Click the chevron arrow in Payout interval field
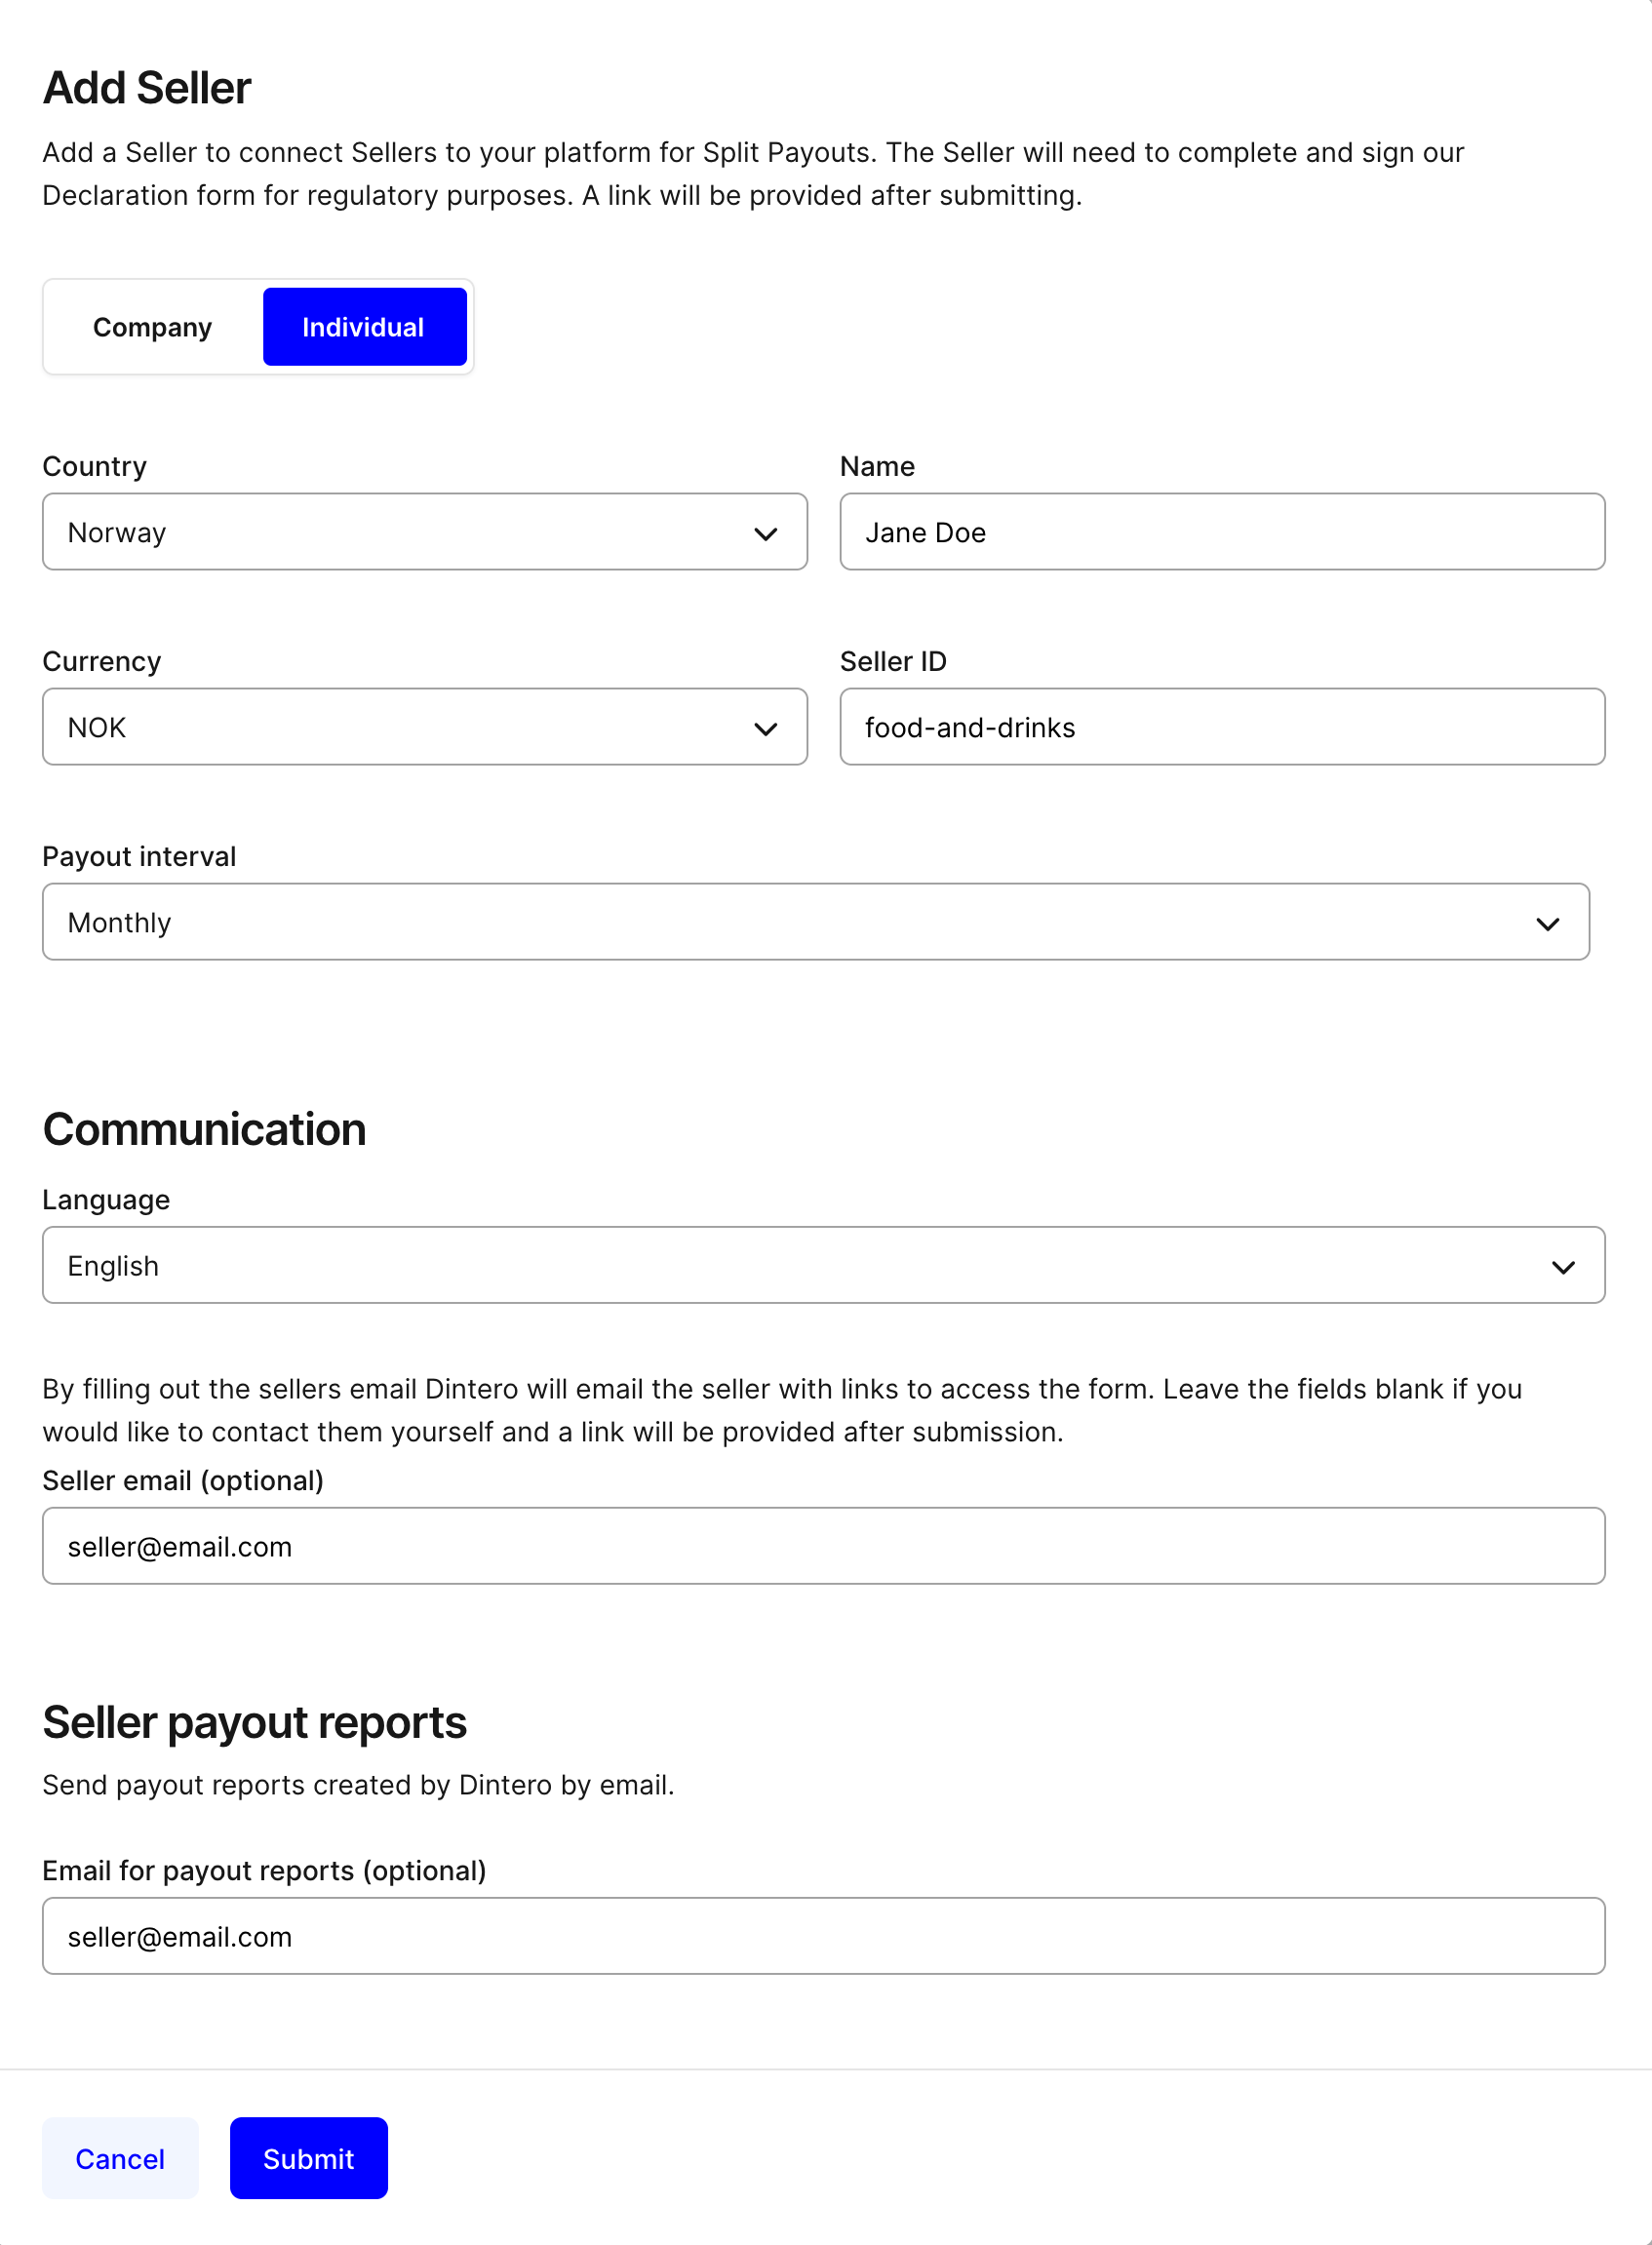 [x=1547, y=924]
